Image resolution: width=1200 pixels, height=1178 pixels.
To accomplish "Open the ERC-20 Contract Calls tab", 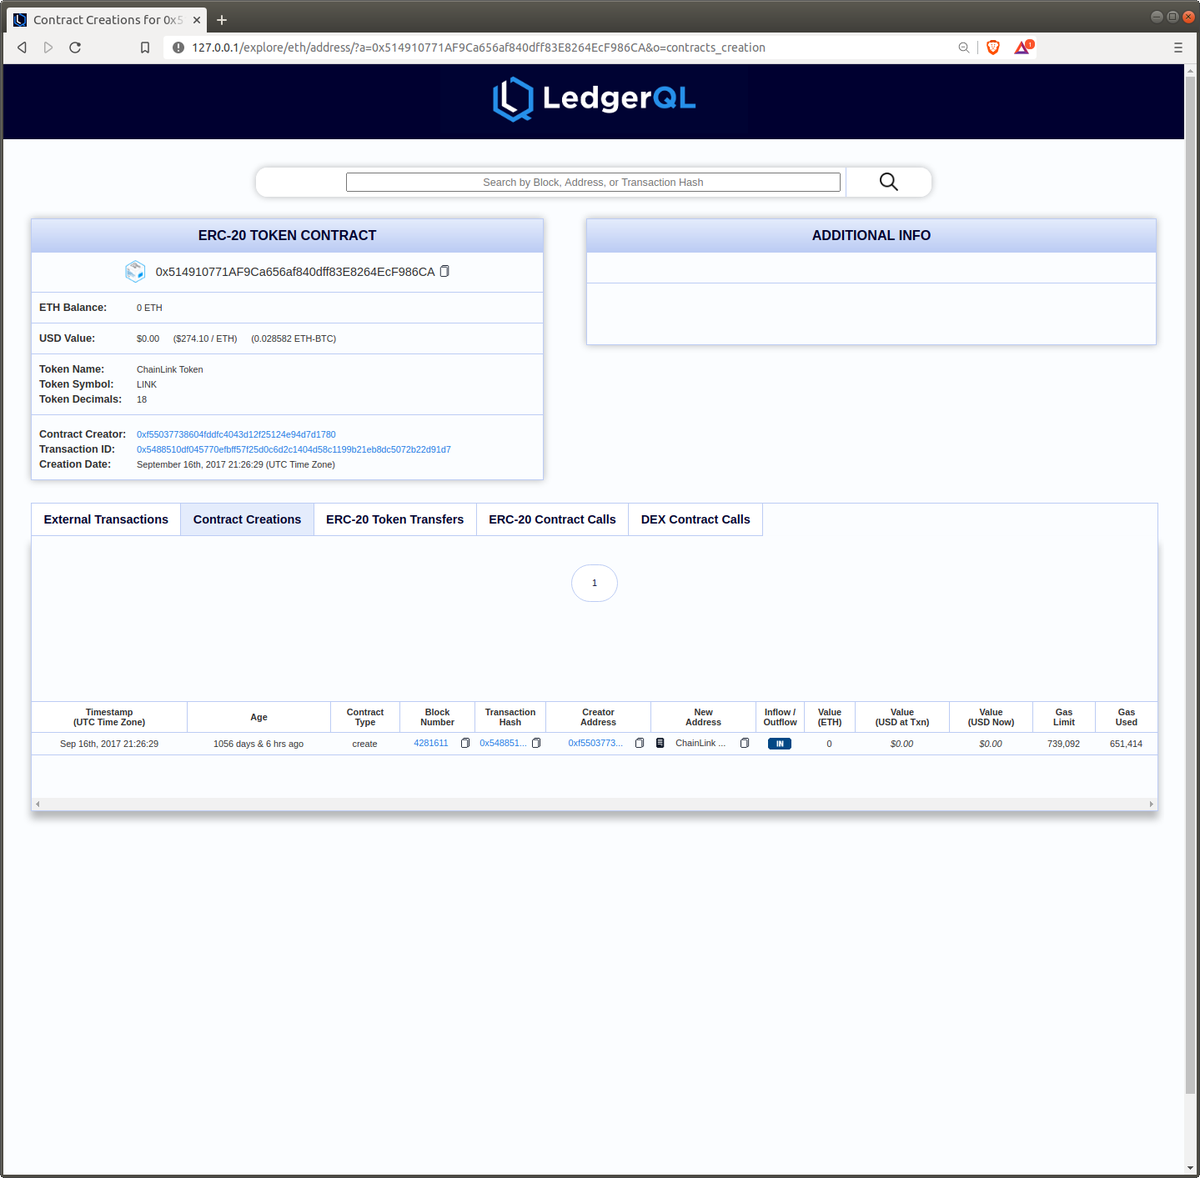I will pyautogui.click(x=552, y=519).
